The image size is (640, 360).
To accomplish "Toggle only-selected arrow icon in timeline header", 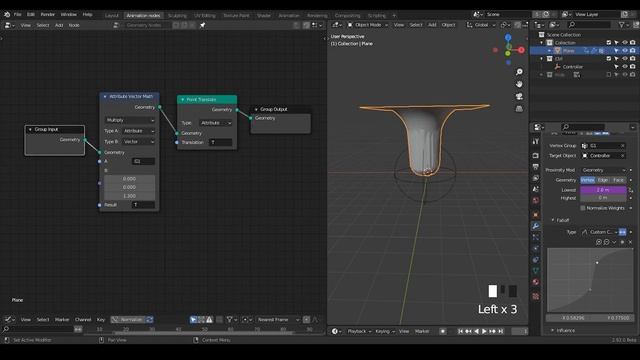I will (x=193, y=320).
